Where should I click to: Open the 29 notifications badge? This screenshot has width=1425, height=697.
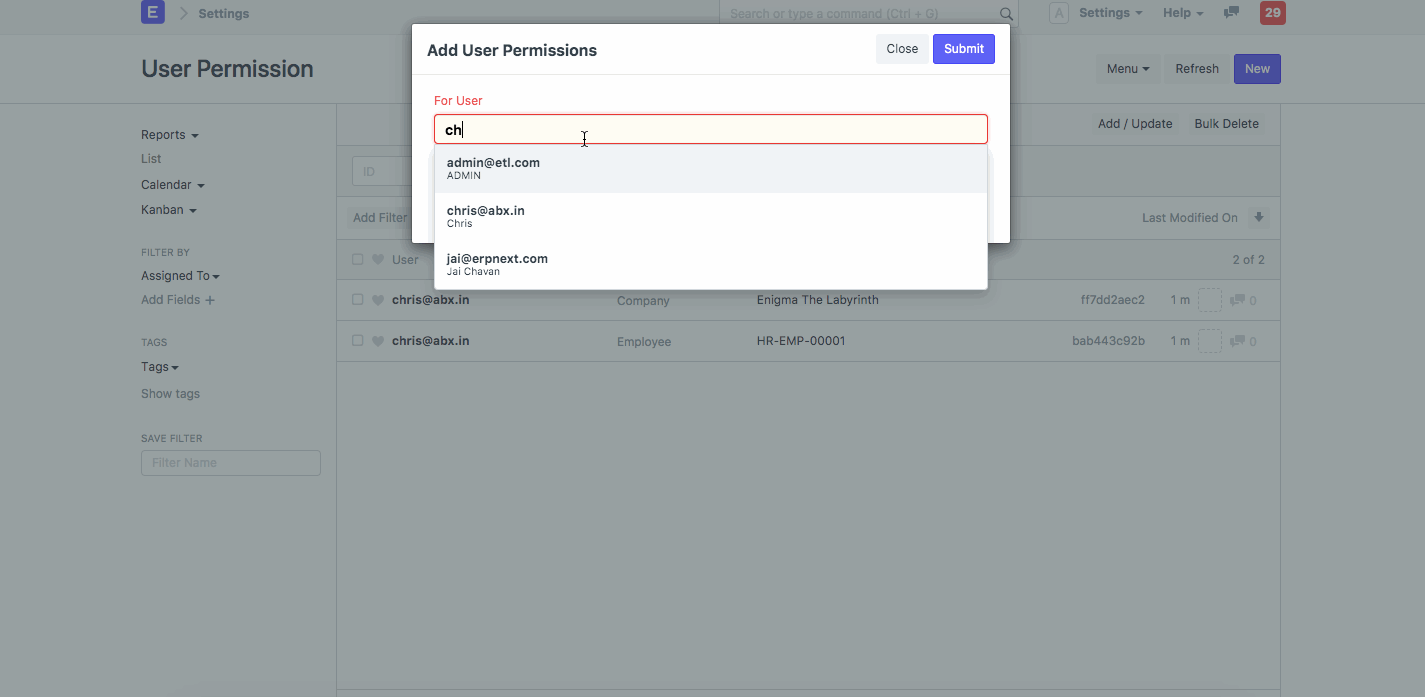[1272, 13]
